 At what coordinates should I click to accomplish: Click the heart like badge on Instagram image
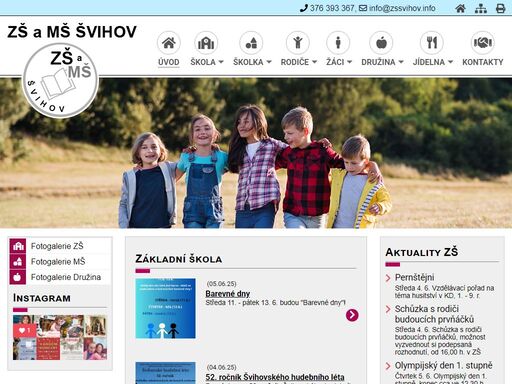pos(25,330)
